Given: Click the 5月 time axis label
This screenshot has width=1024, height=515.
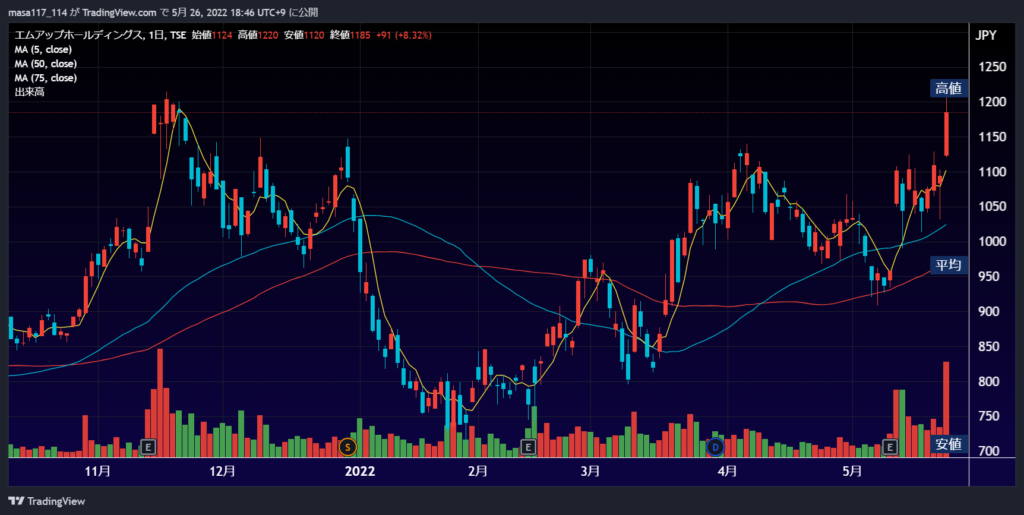Looking at the screenshot, I should [852, 471].
